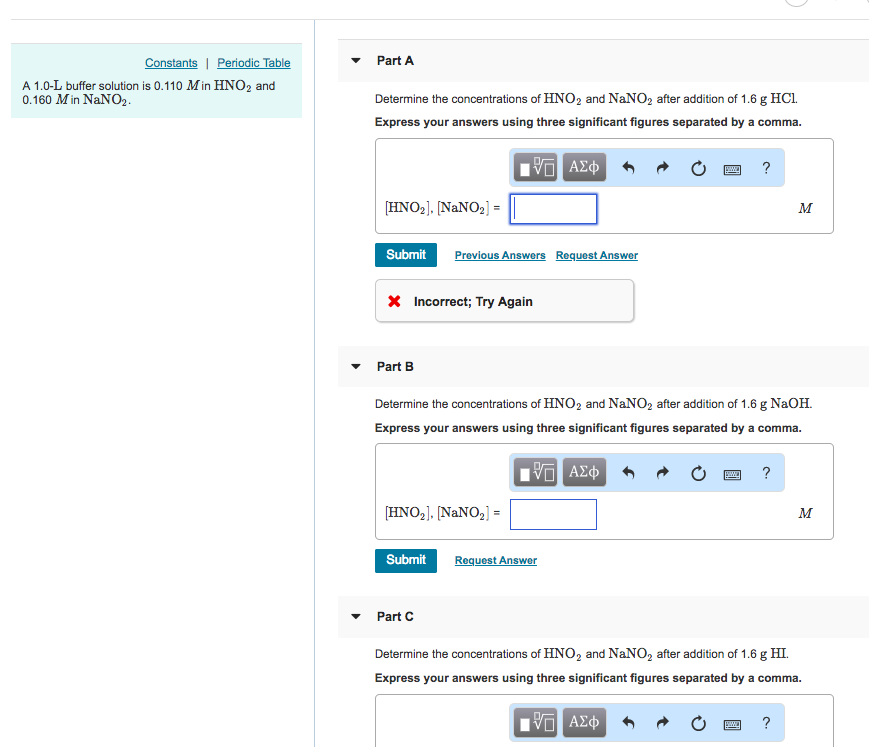Image resolution: width=869 pixels, height=747 pixels.
Task: Select the Greek symbols ΑΣφ icon in Part A
Action: tap(584, 167)
